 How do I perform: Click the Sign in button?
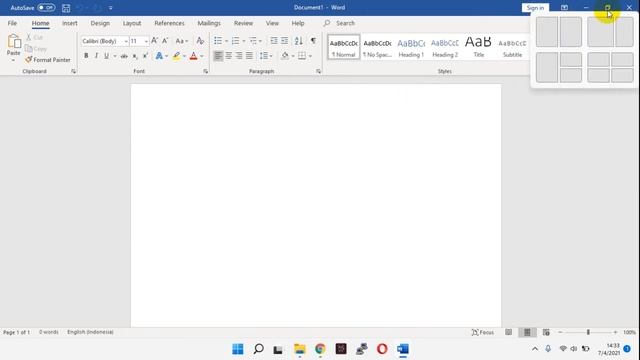[535, 8]
